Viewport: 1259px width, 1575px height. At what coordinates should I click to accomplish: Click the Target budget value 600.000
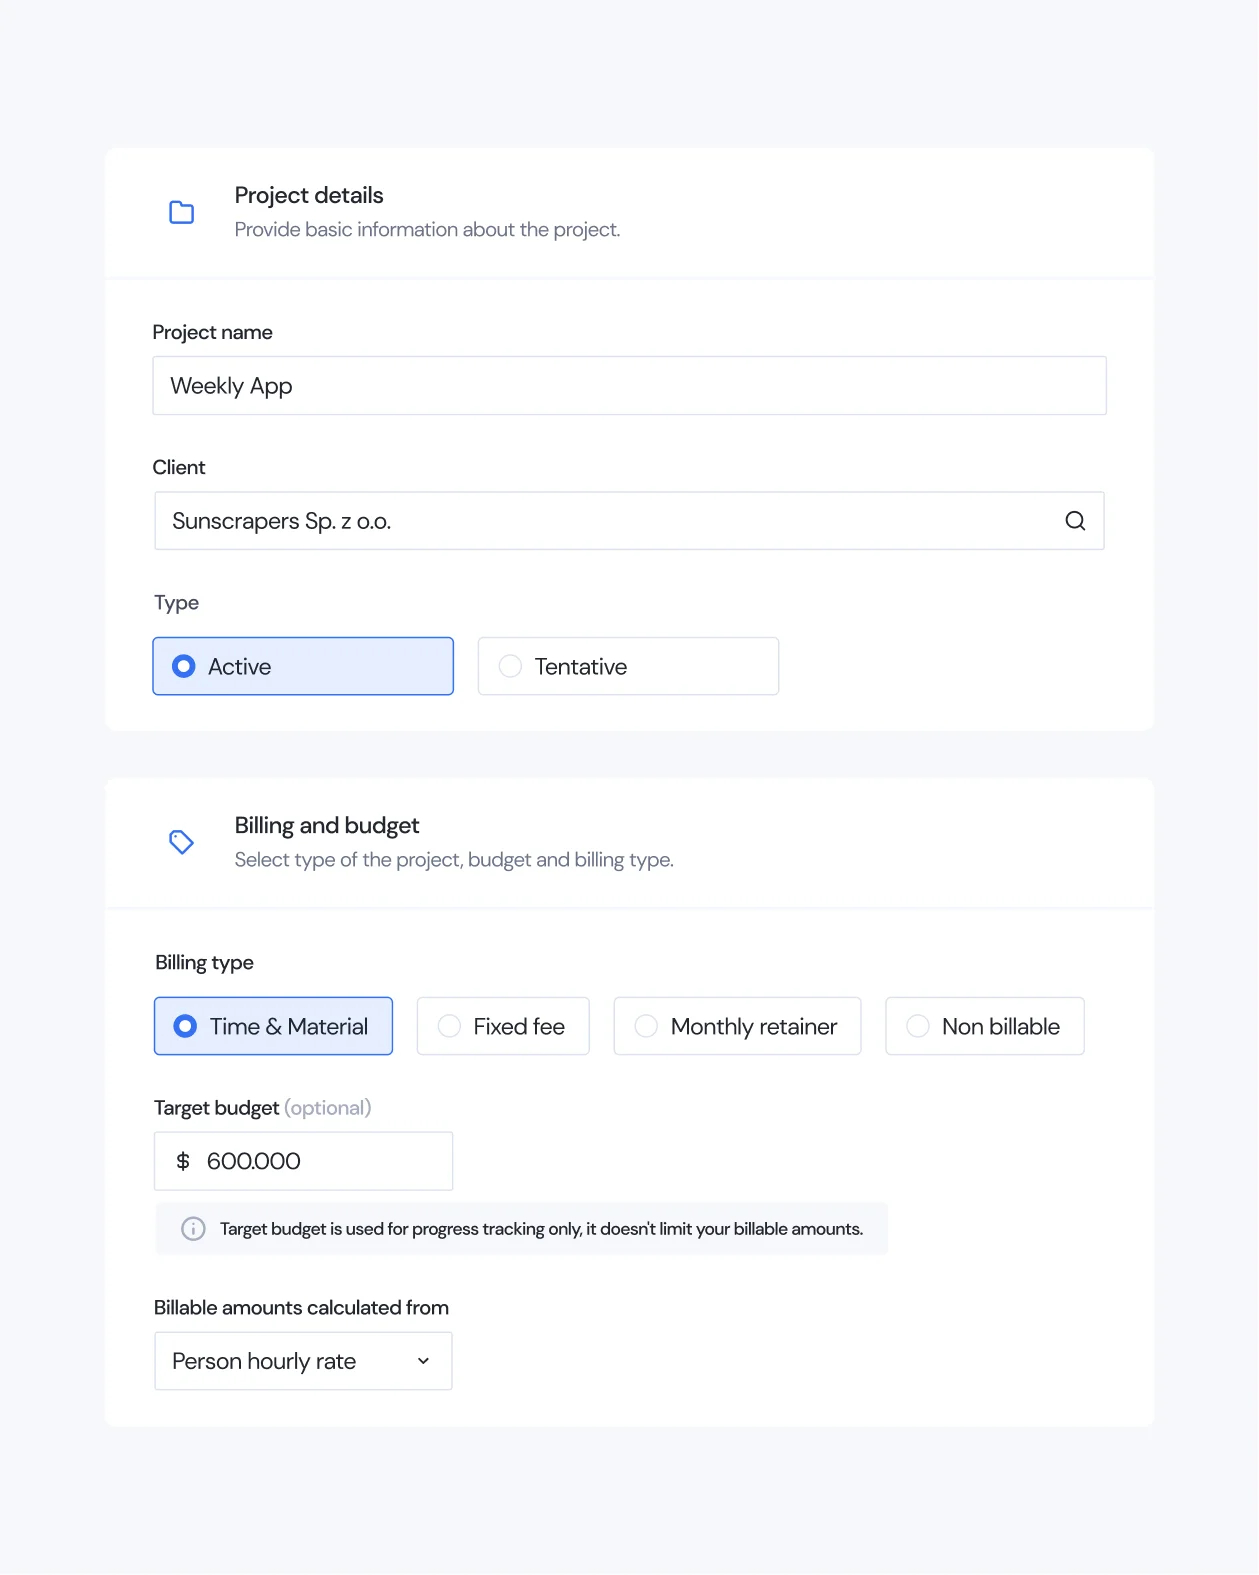pos(253,1161)
